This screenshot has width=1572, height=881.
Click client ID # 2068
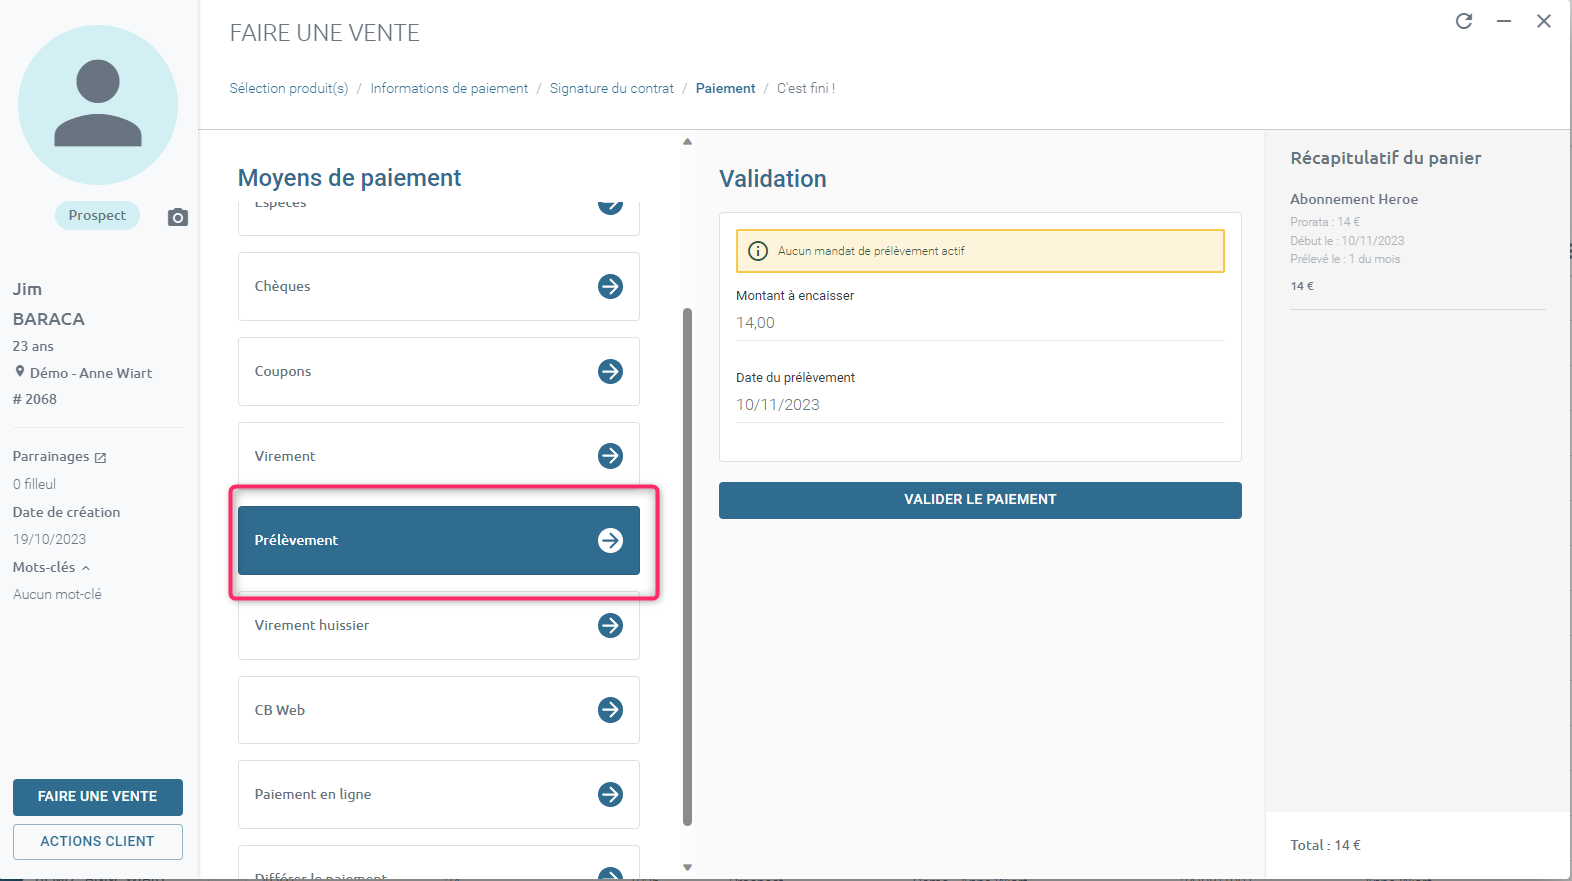click(35, 399)
